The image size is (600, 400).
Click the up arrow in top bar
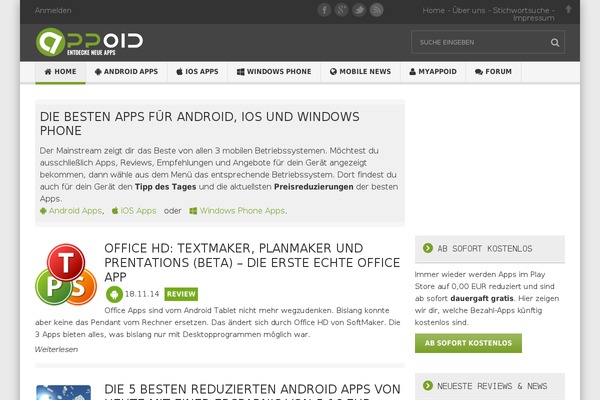pyautogui.click(x=569, y=9)
